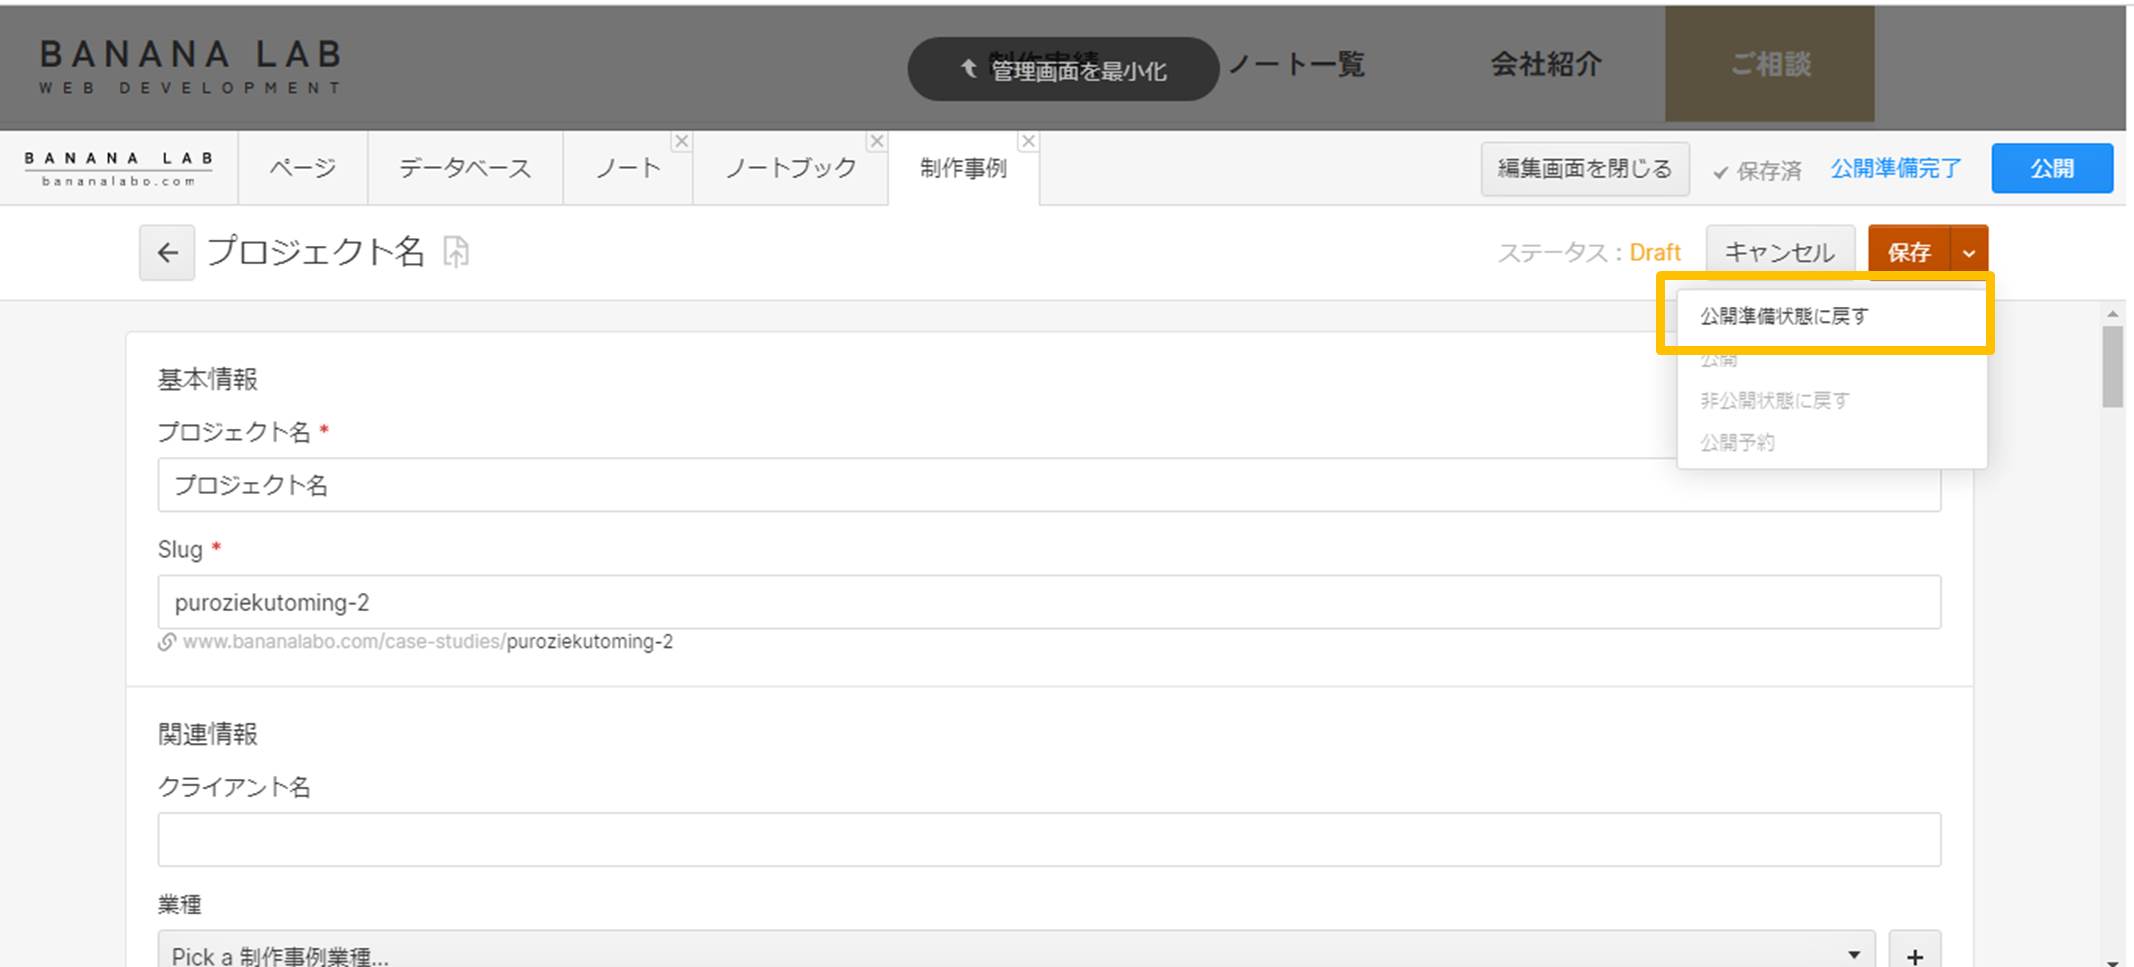Viewport: 2134px width, 967px height.
Task: Click the BANANA LAB bananalabo.com logo
Action: click(119, 168)
